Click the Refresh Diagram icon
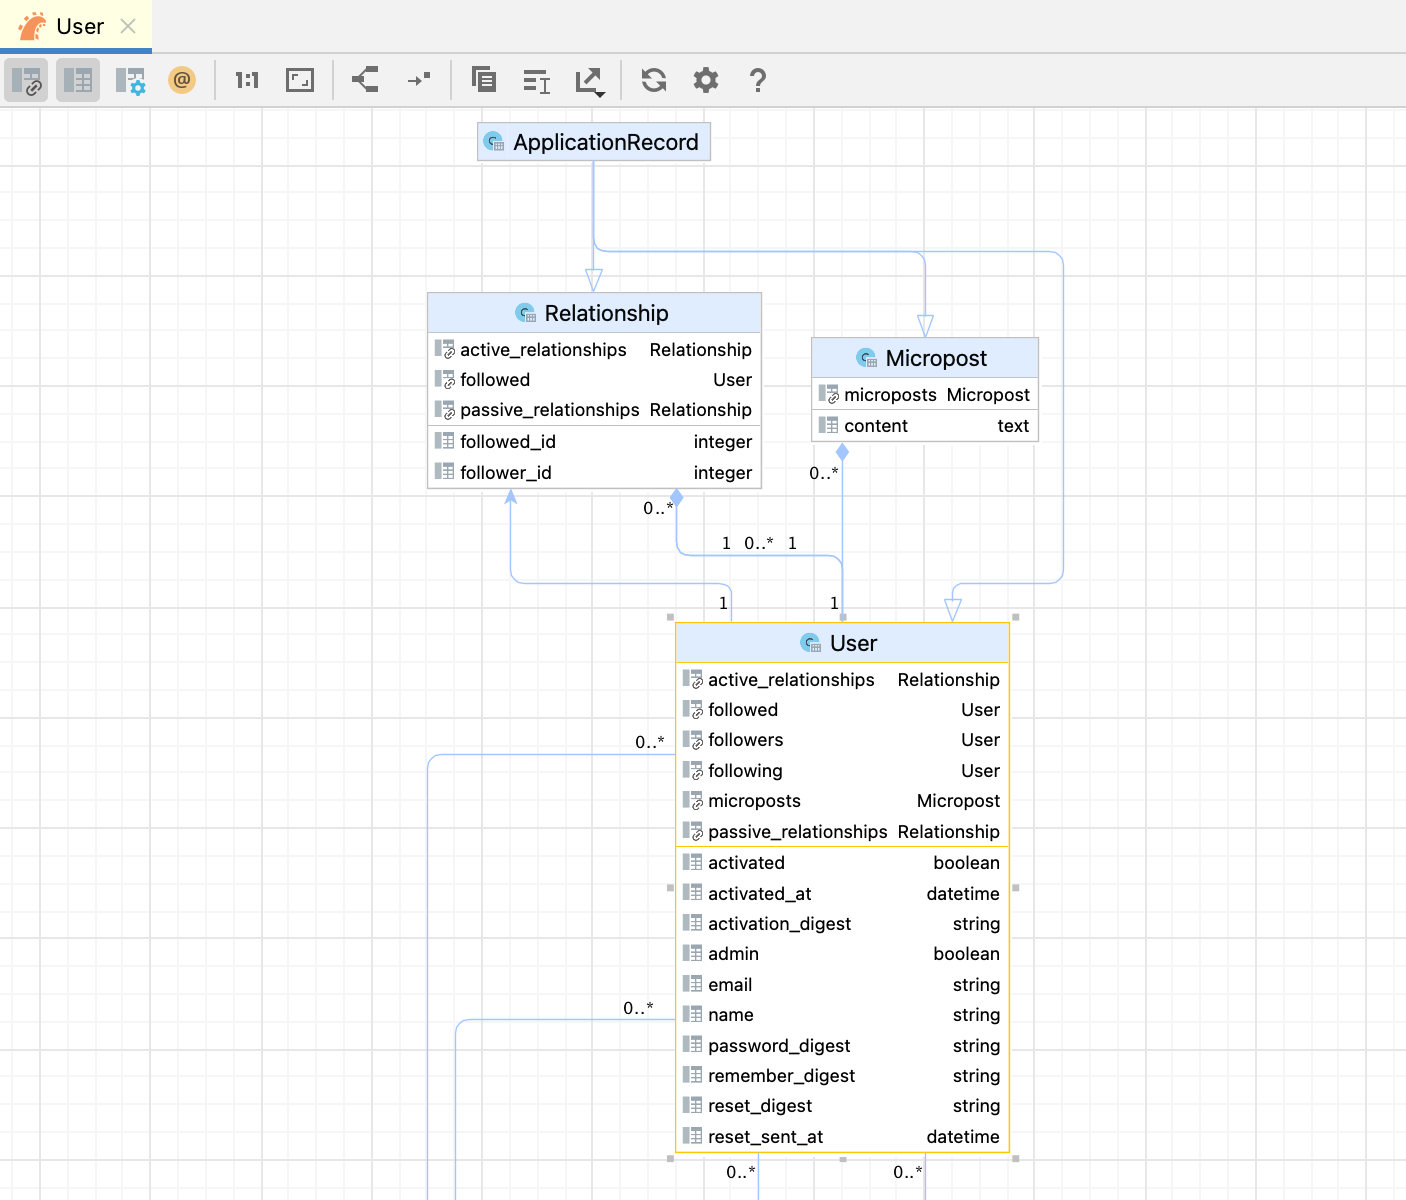The width and height of the screenshot is (1406, 1200). (653, 80)
